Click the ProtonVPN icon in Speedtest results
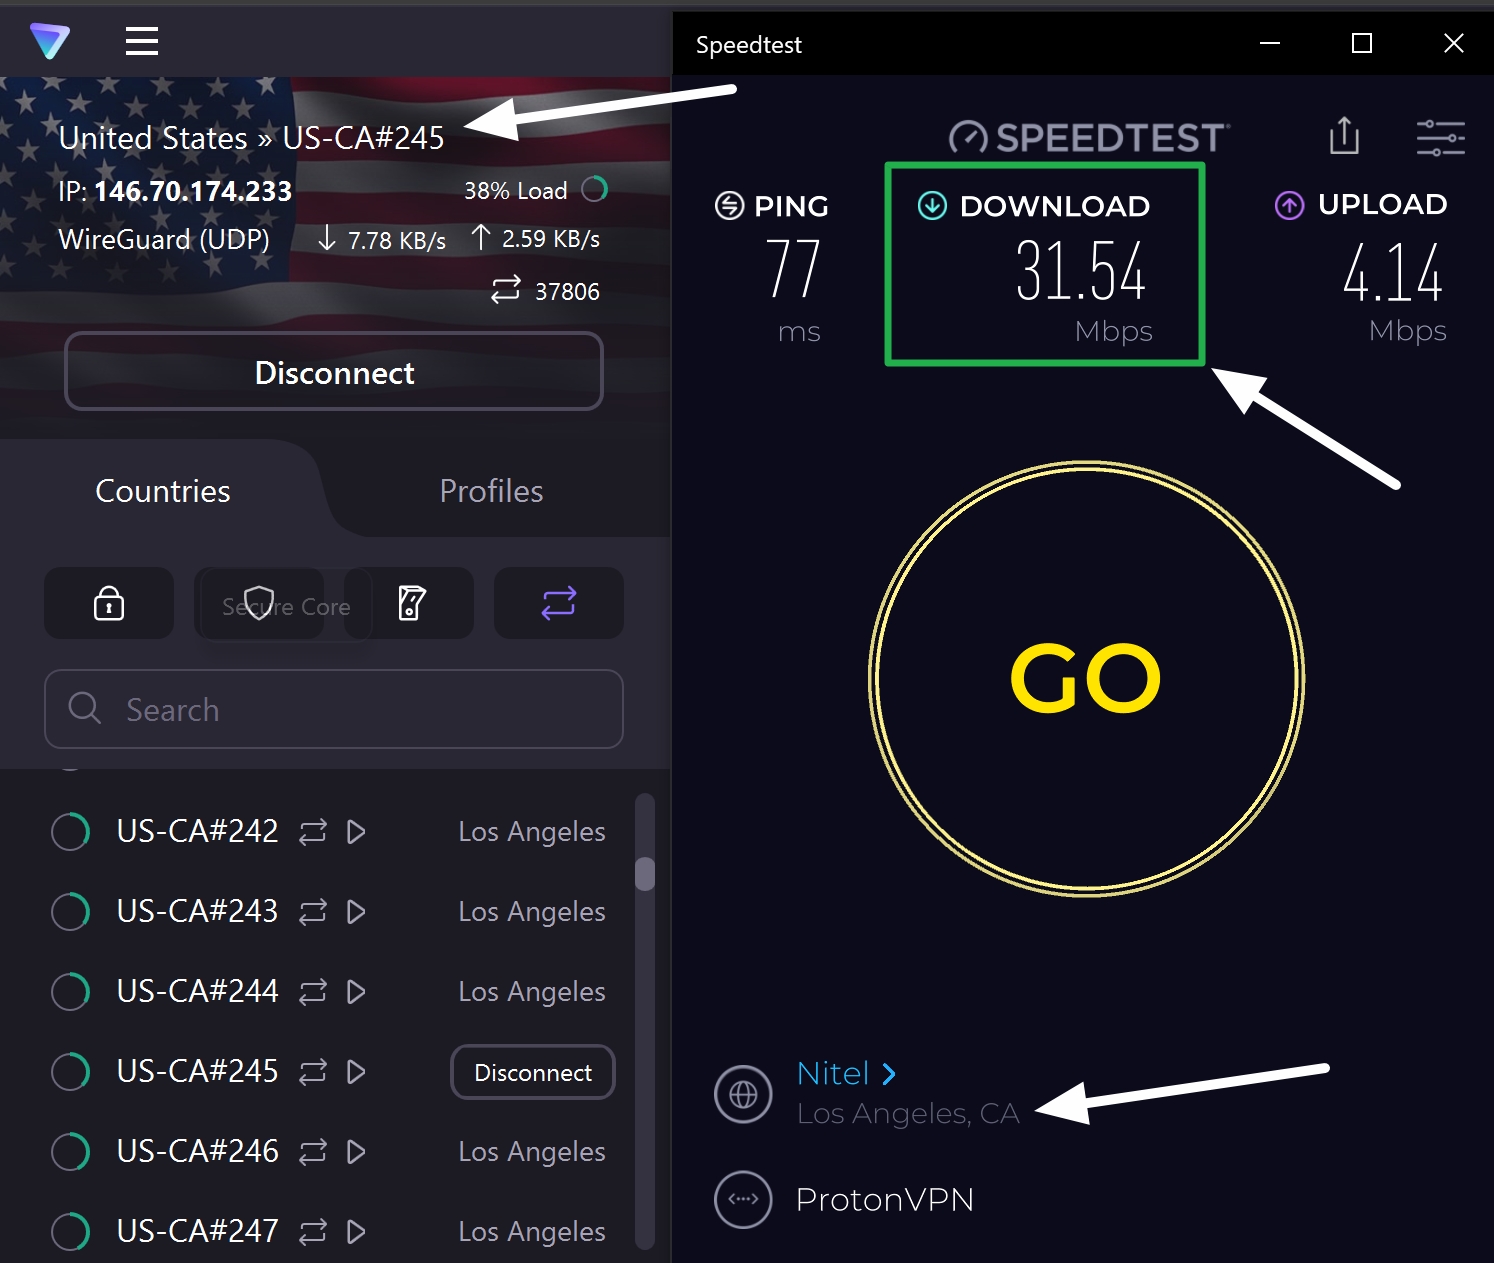Viewport: 1494px width, 1263px height. [743, 1199]
